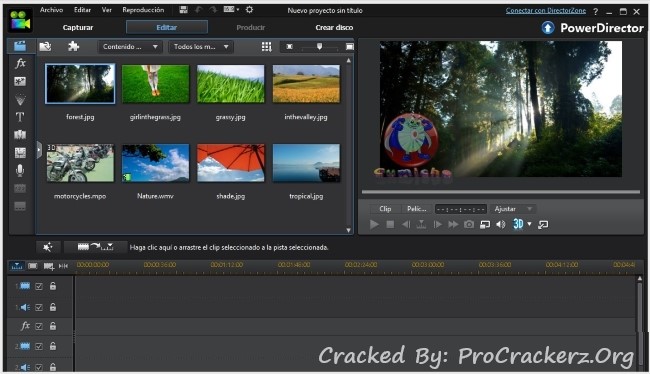
Task: Toggle 3D preview mode
Action: (518, 224)
